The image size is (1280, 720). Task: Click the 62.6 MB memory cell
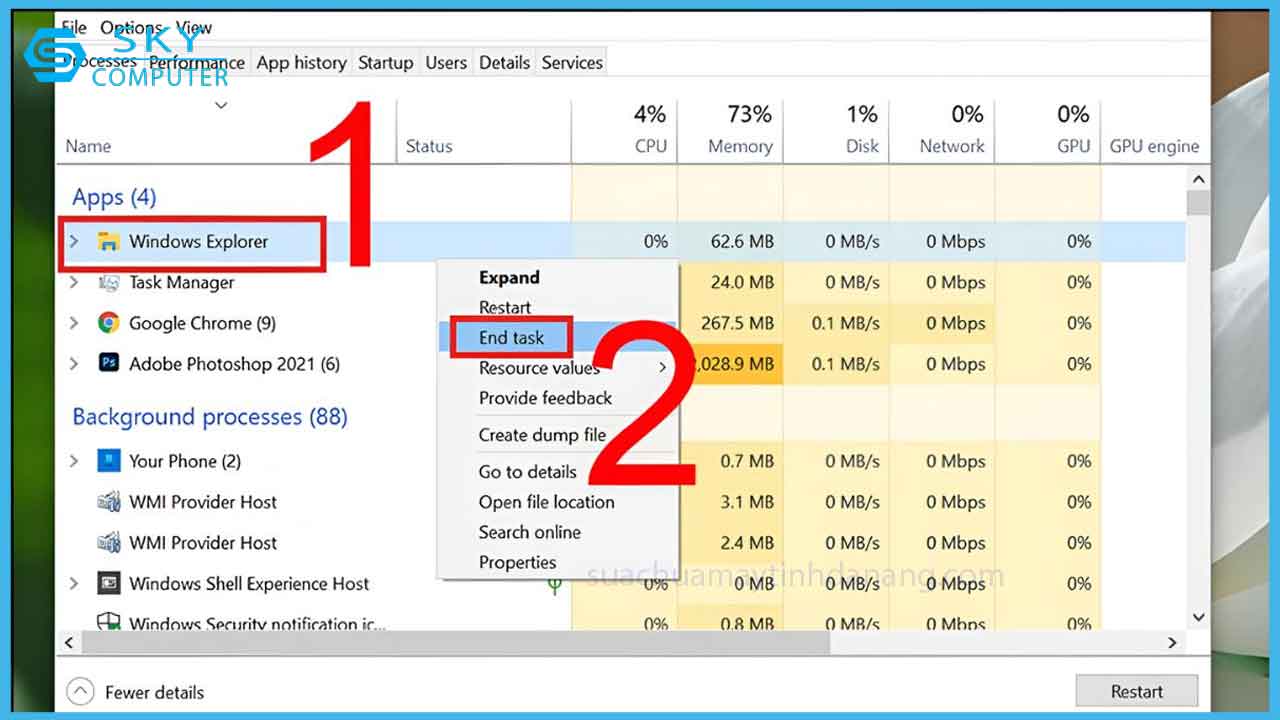(x=742, y=241)
